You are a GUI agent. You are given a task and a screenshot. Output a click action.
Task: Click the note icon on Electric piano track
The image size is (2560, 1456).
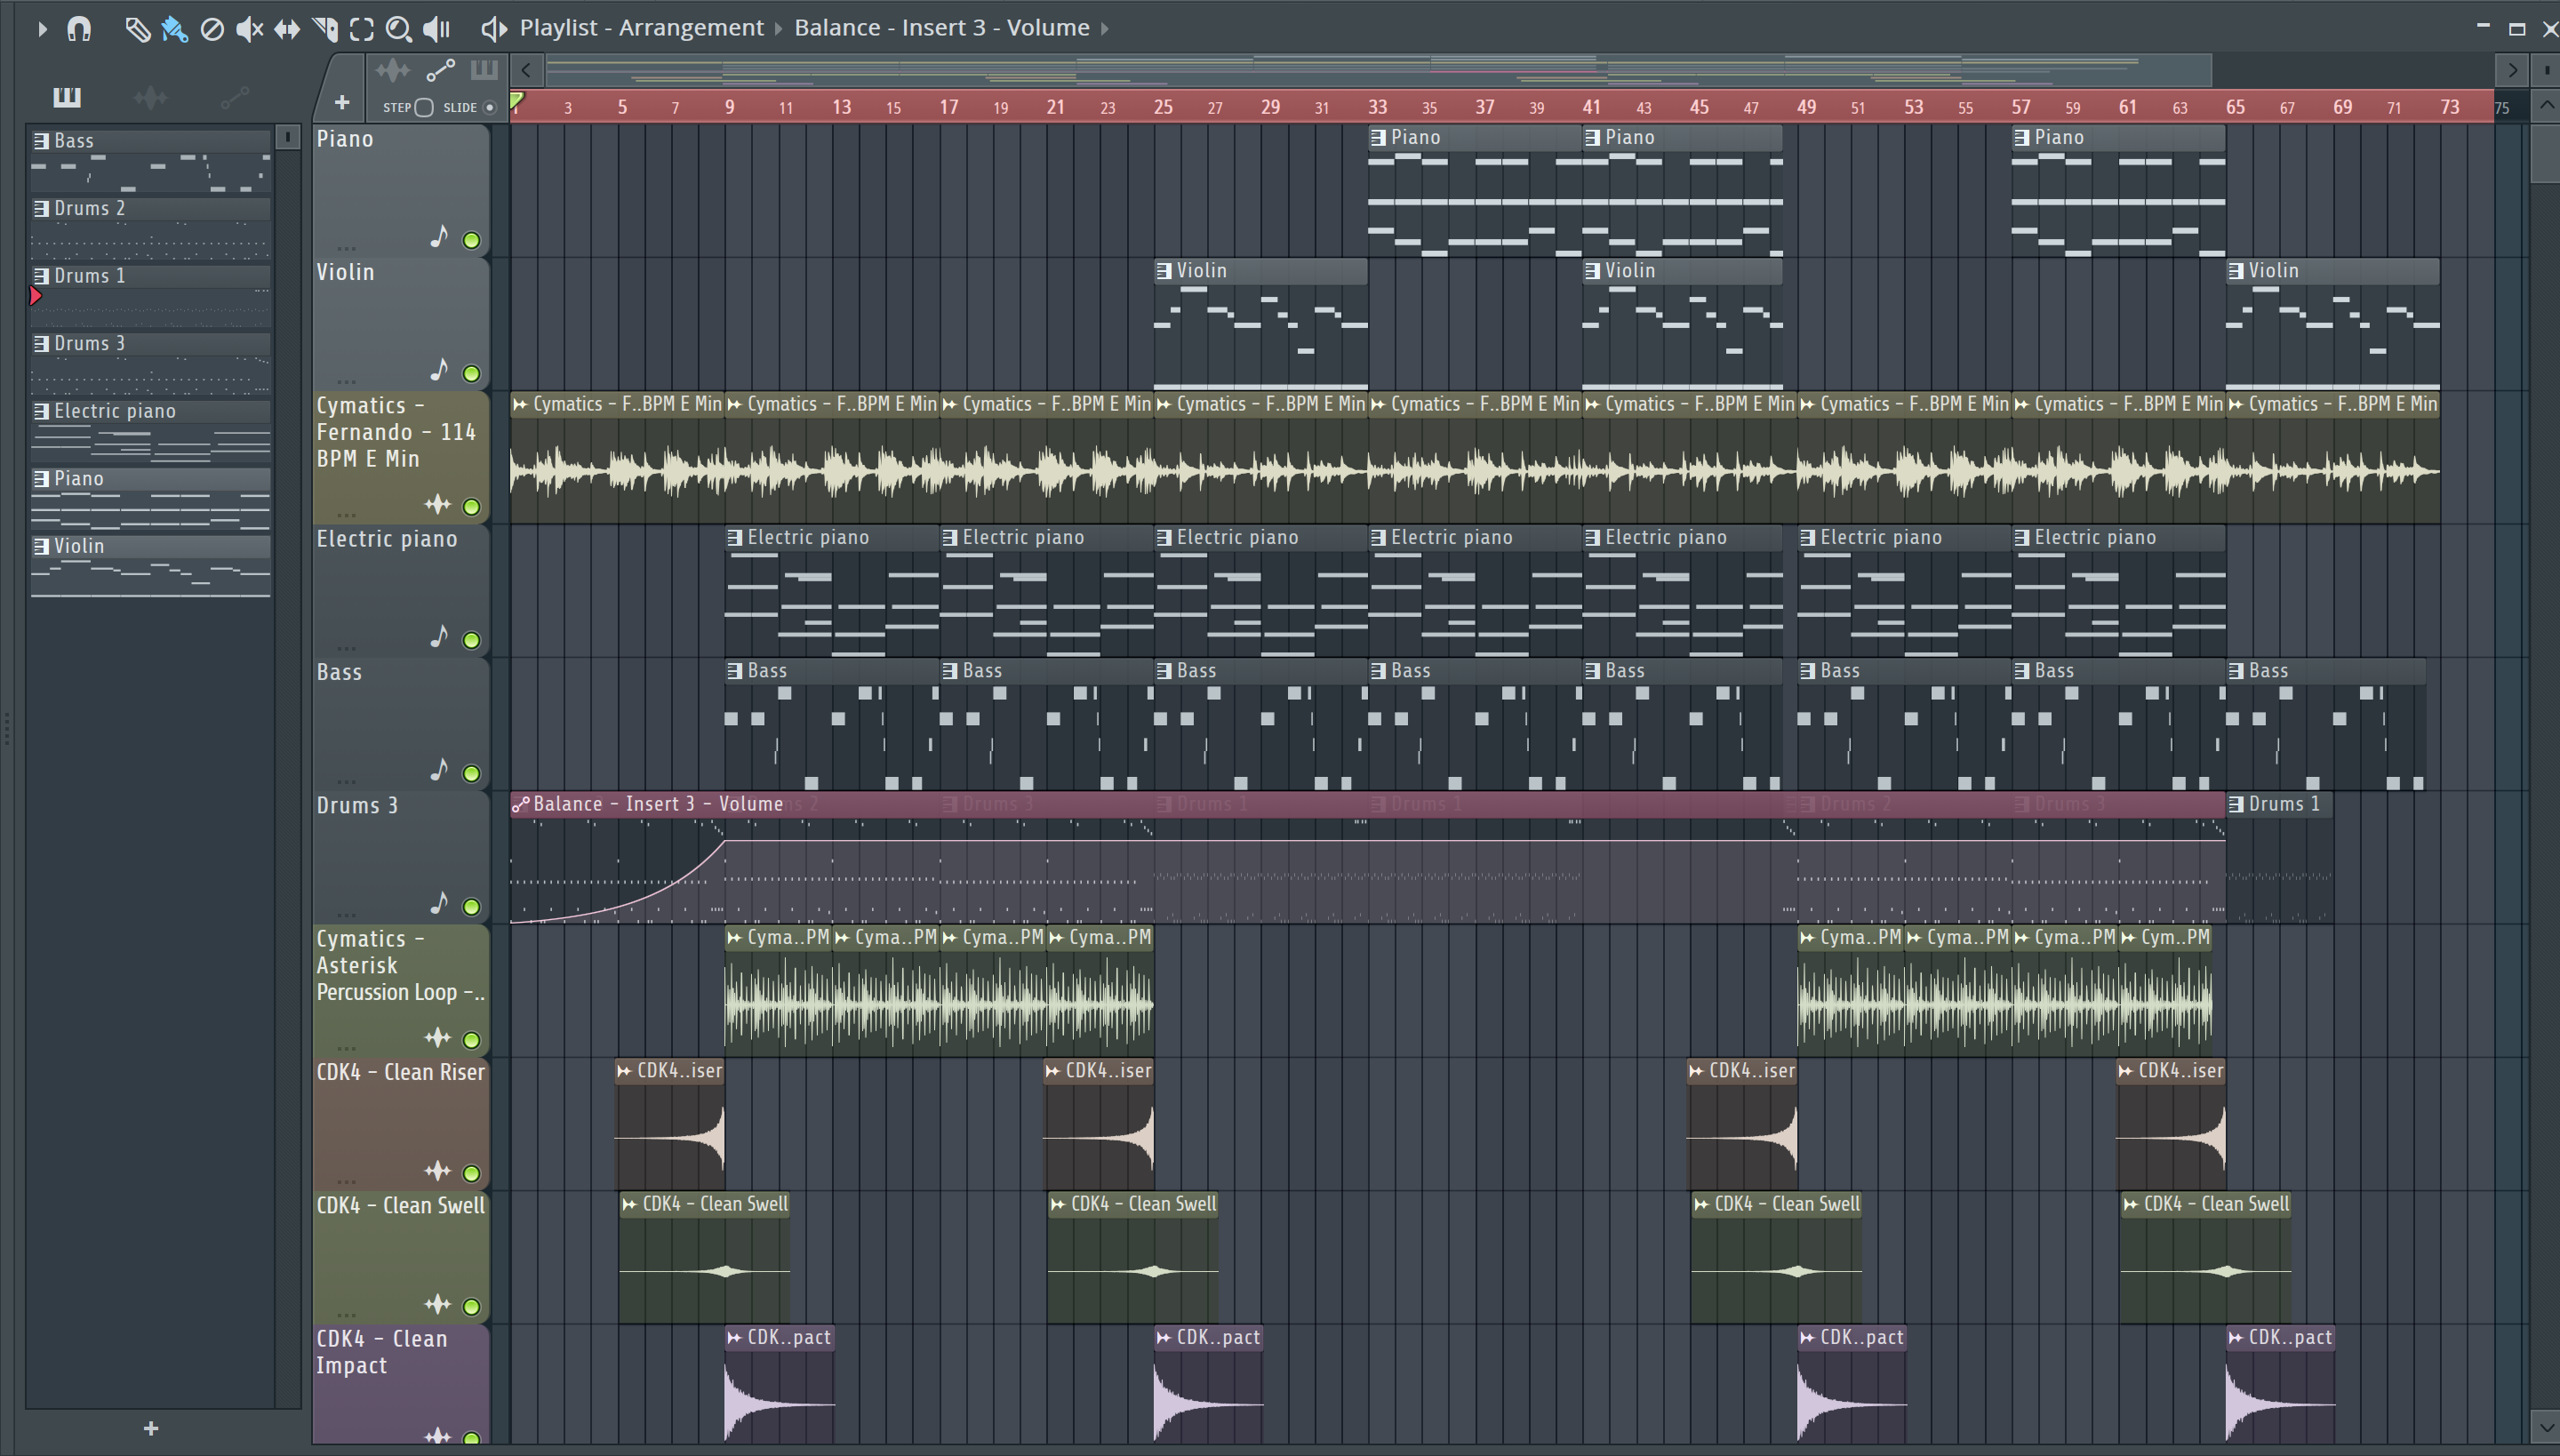click(438, 637)
